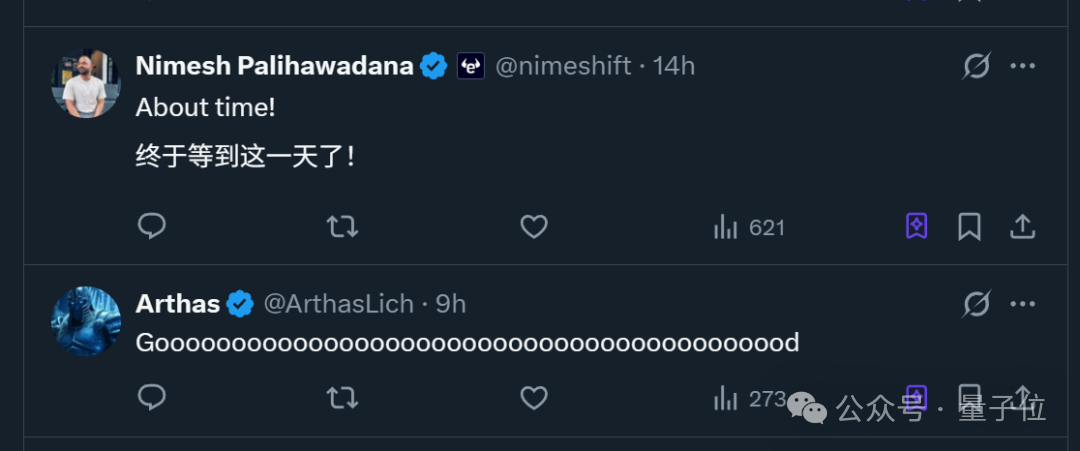
Task: Reply to Arthas's tweet
Action: click(151, 398)
